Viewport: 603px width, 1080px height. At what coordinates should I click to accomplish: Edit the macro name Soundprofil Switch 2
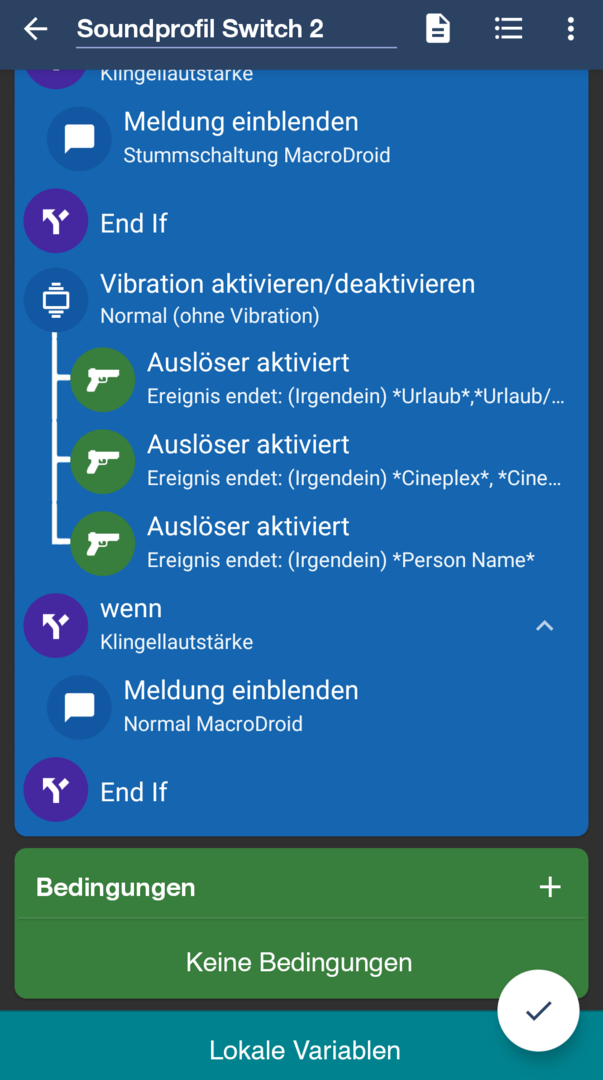tap(235, 29)
